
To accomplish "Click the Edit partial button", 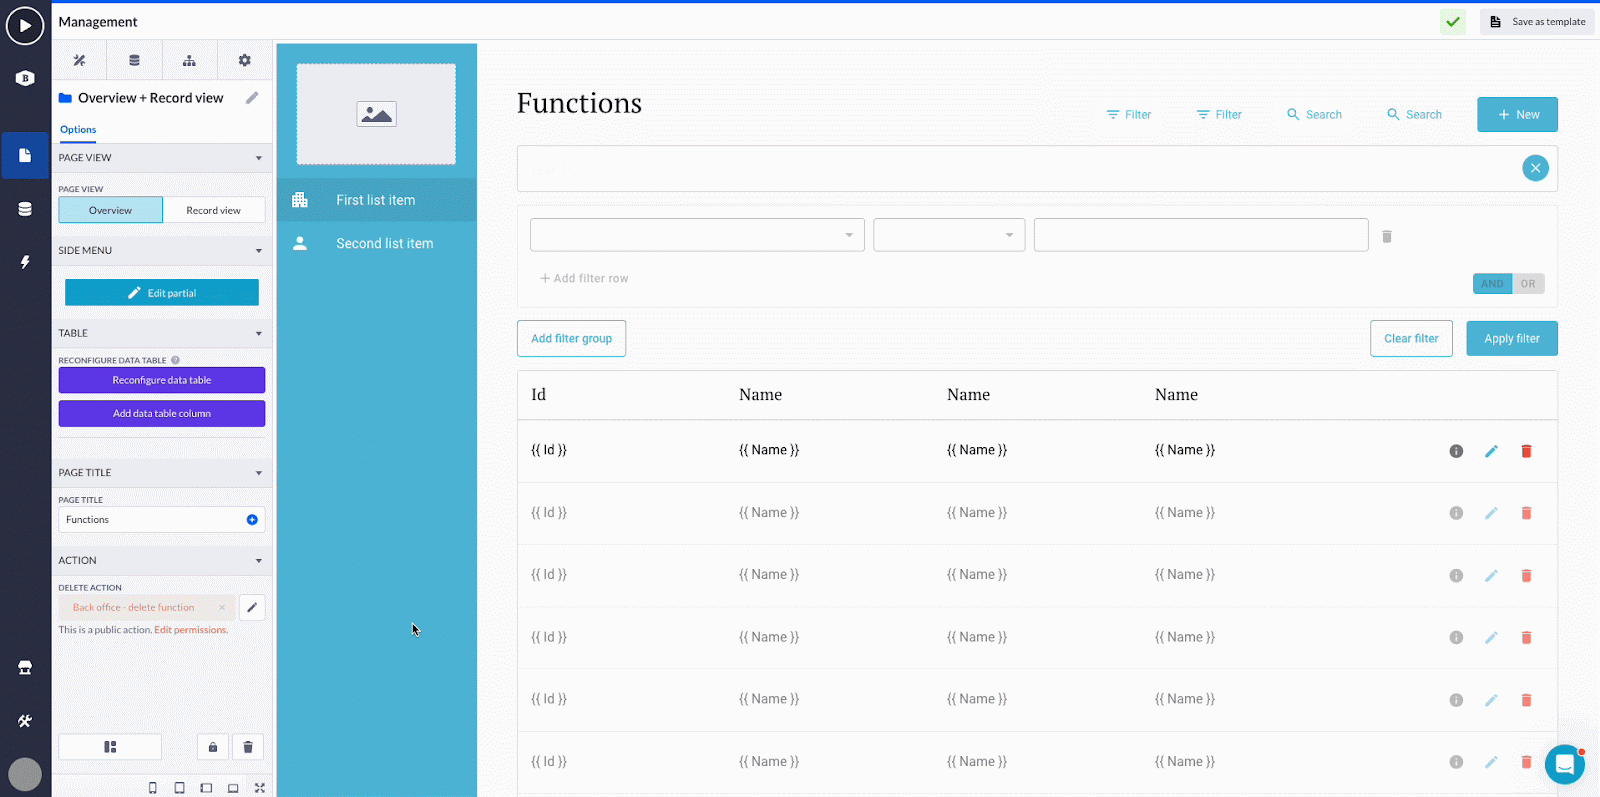I will 162,293.
